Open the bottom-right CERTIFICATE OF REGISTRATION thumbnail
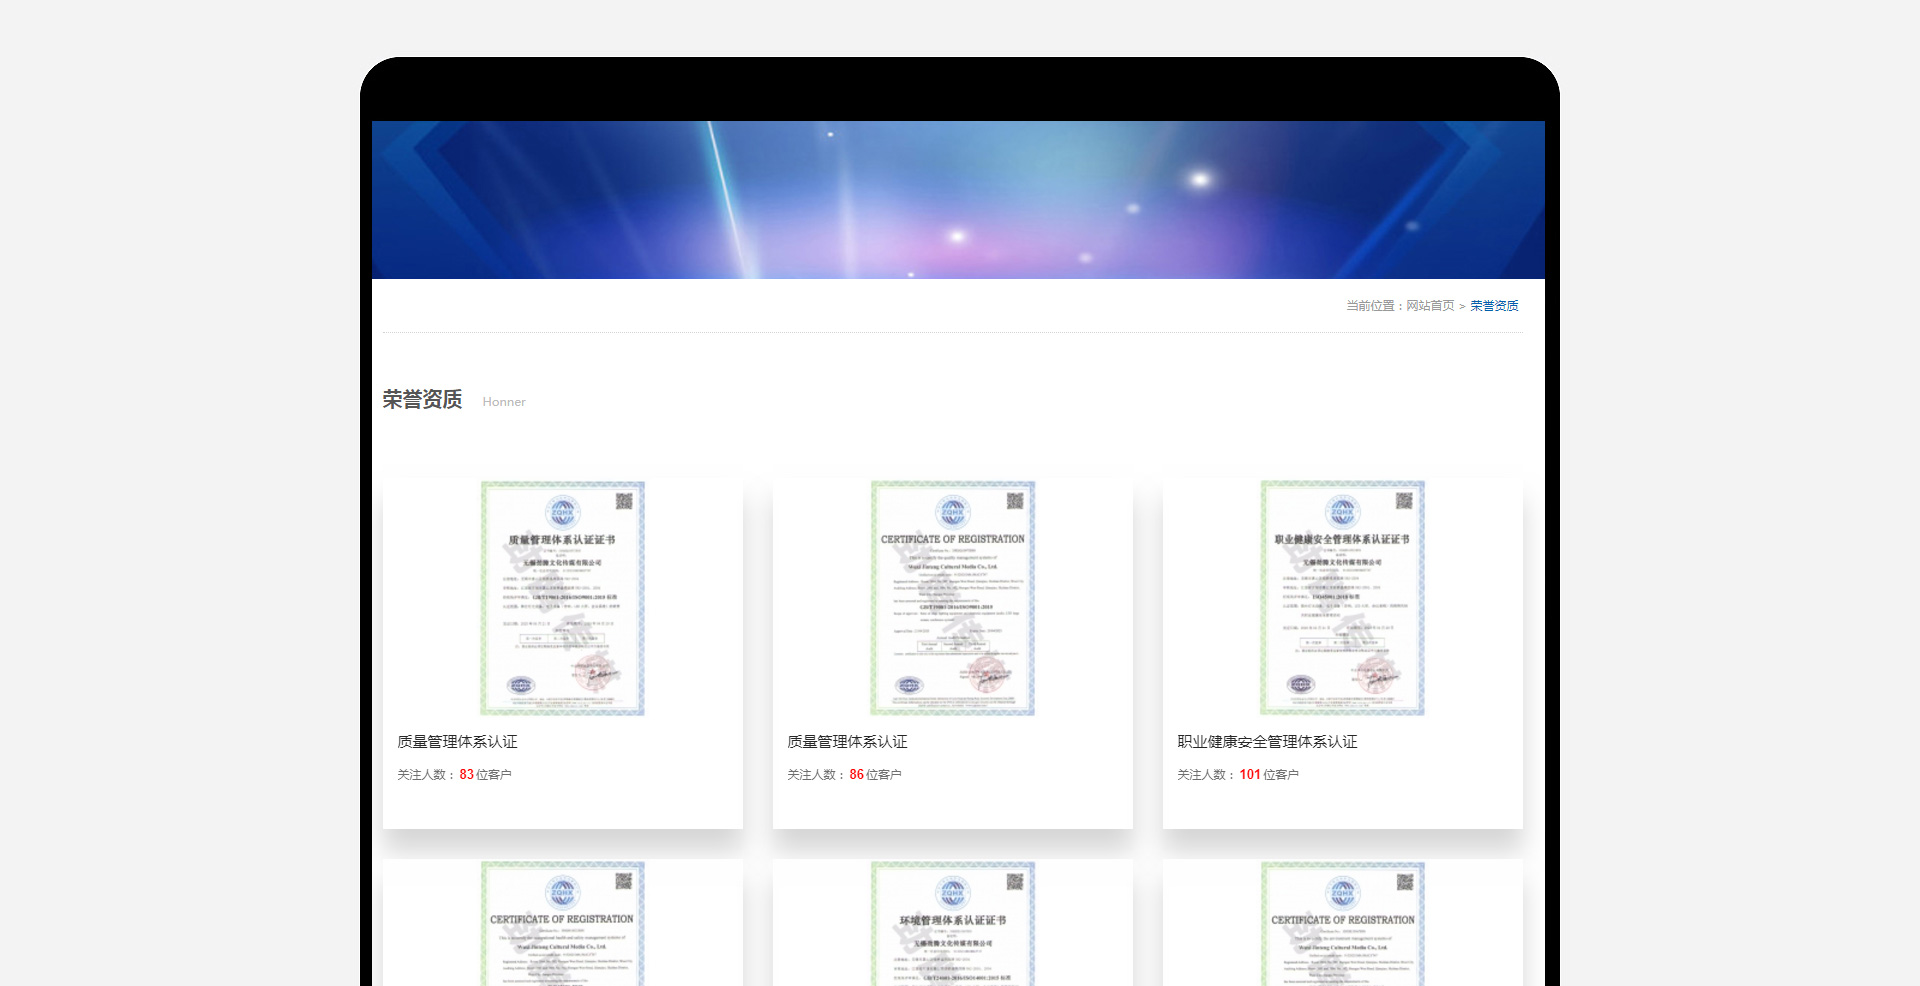Viewport: 1920px width, 986px height. point(1342,923)
